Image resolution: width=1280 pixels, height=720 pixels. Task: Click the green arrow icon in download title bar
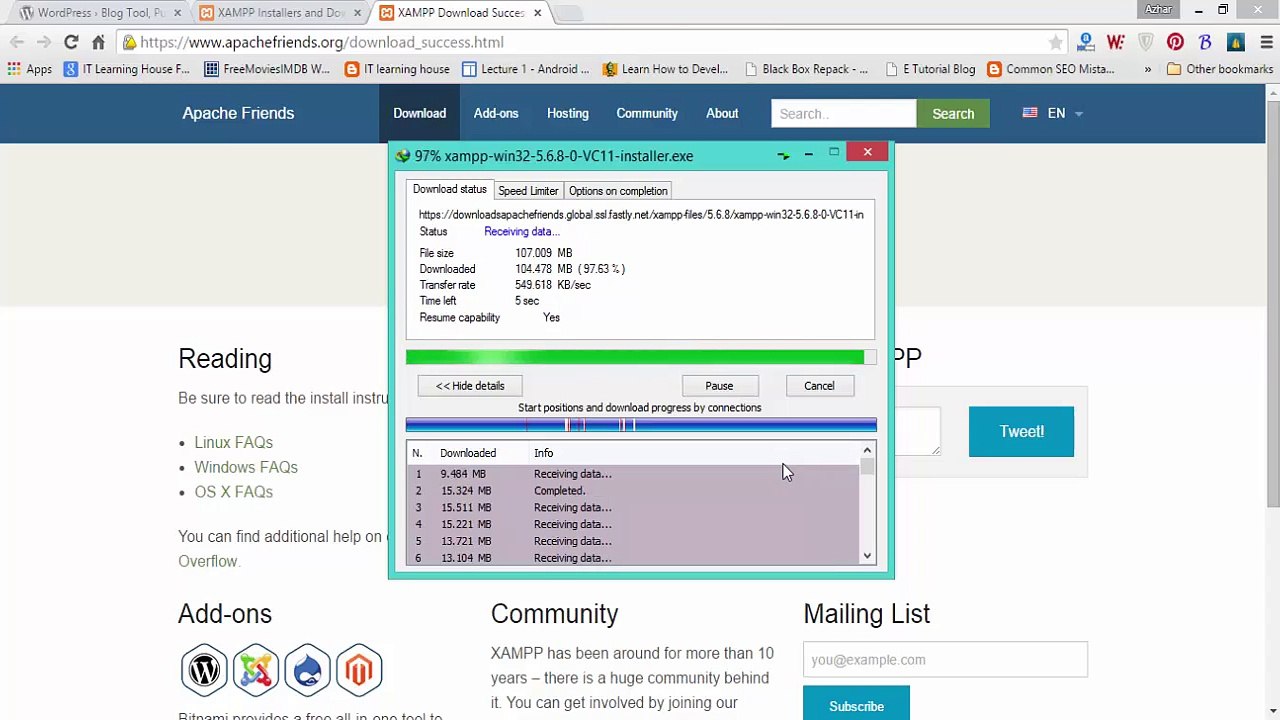[x=783, y=155]
